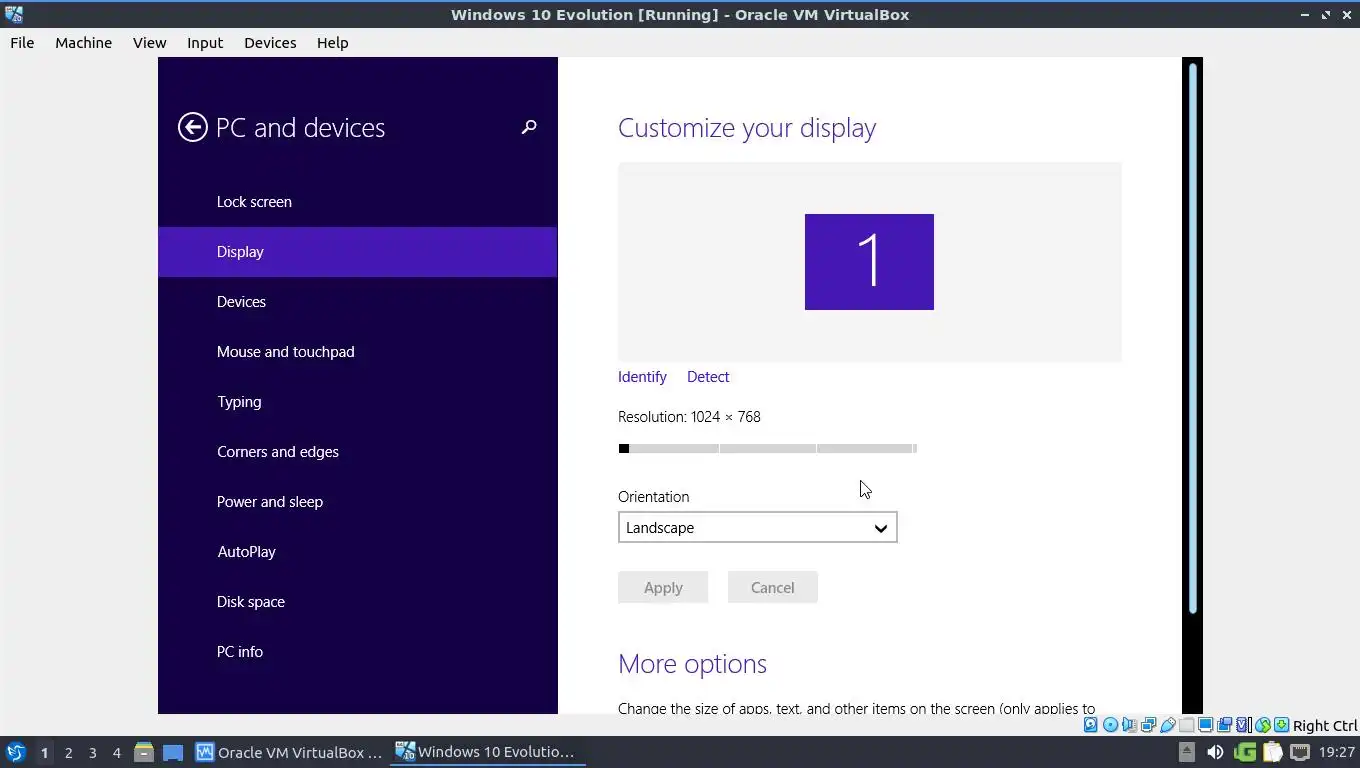Click the Apply button
This screenshot has width=1360, height=768.
[663, 587]
